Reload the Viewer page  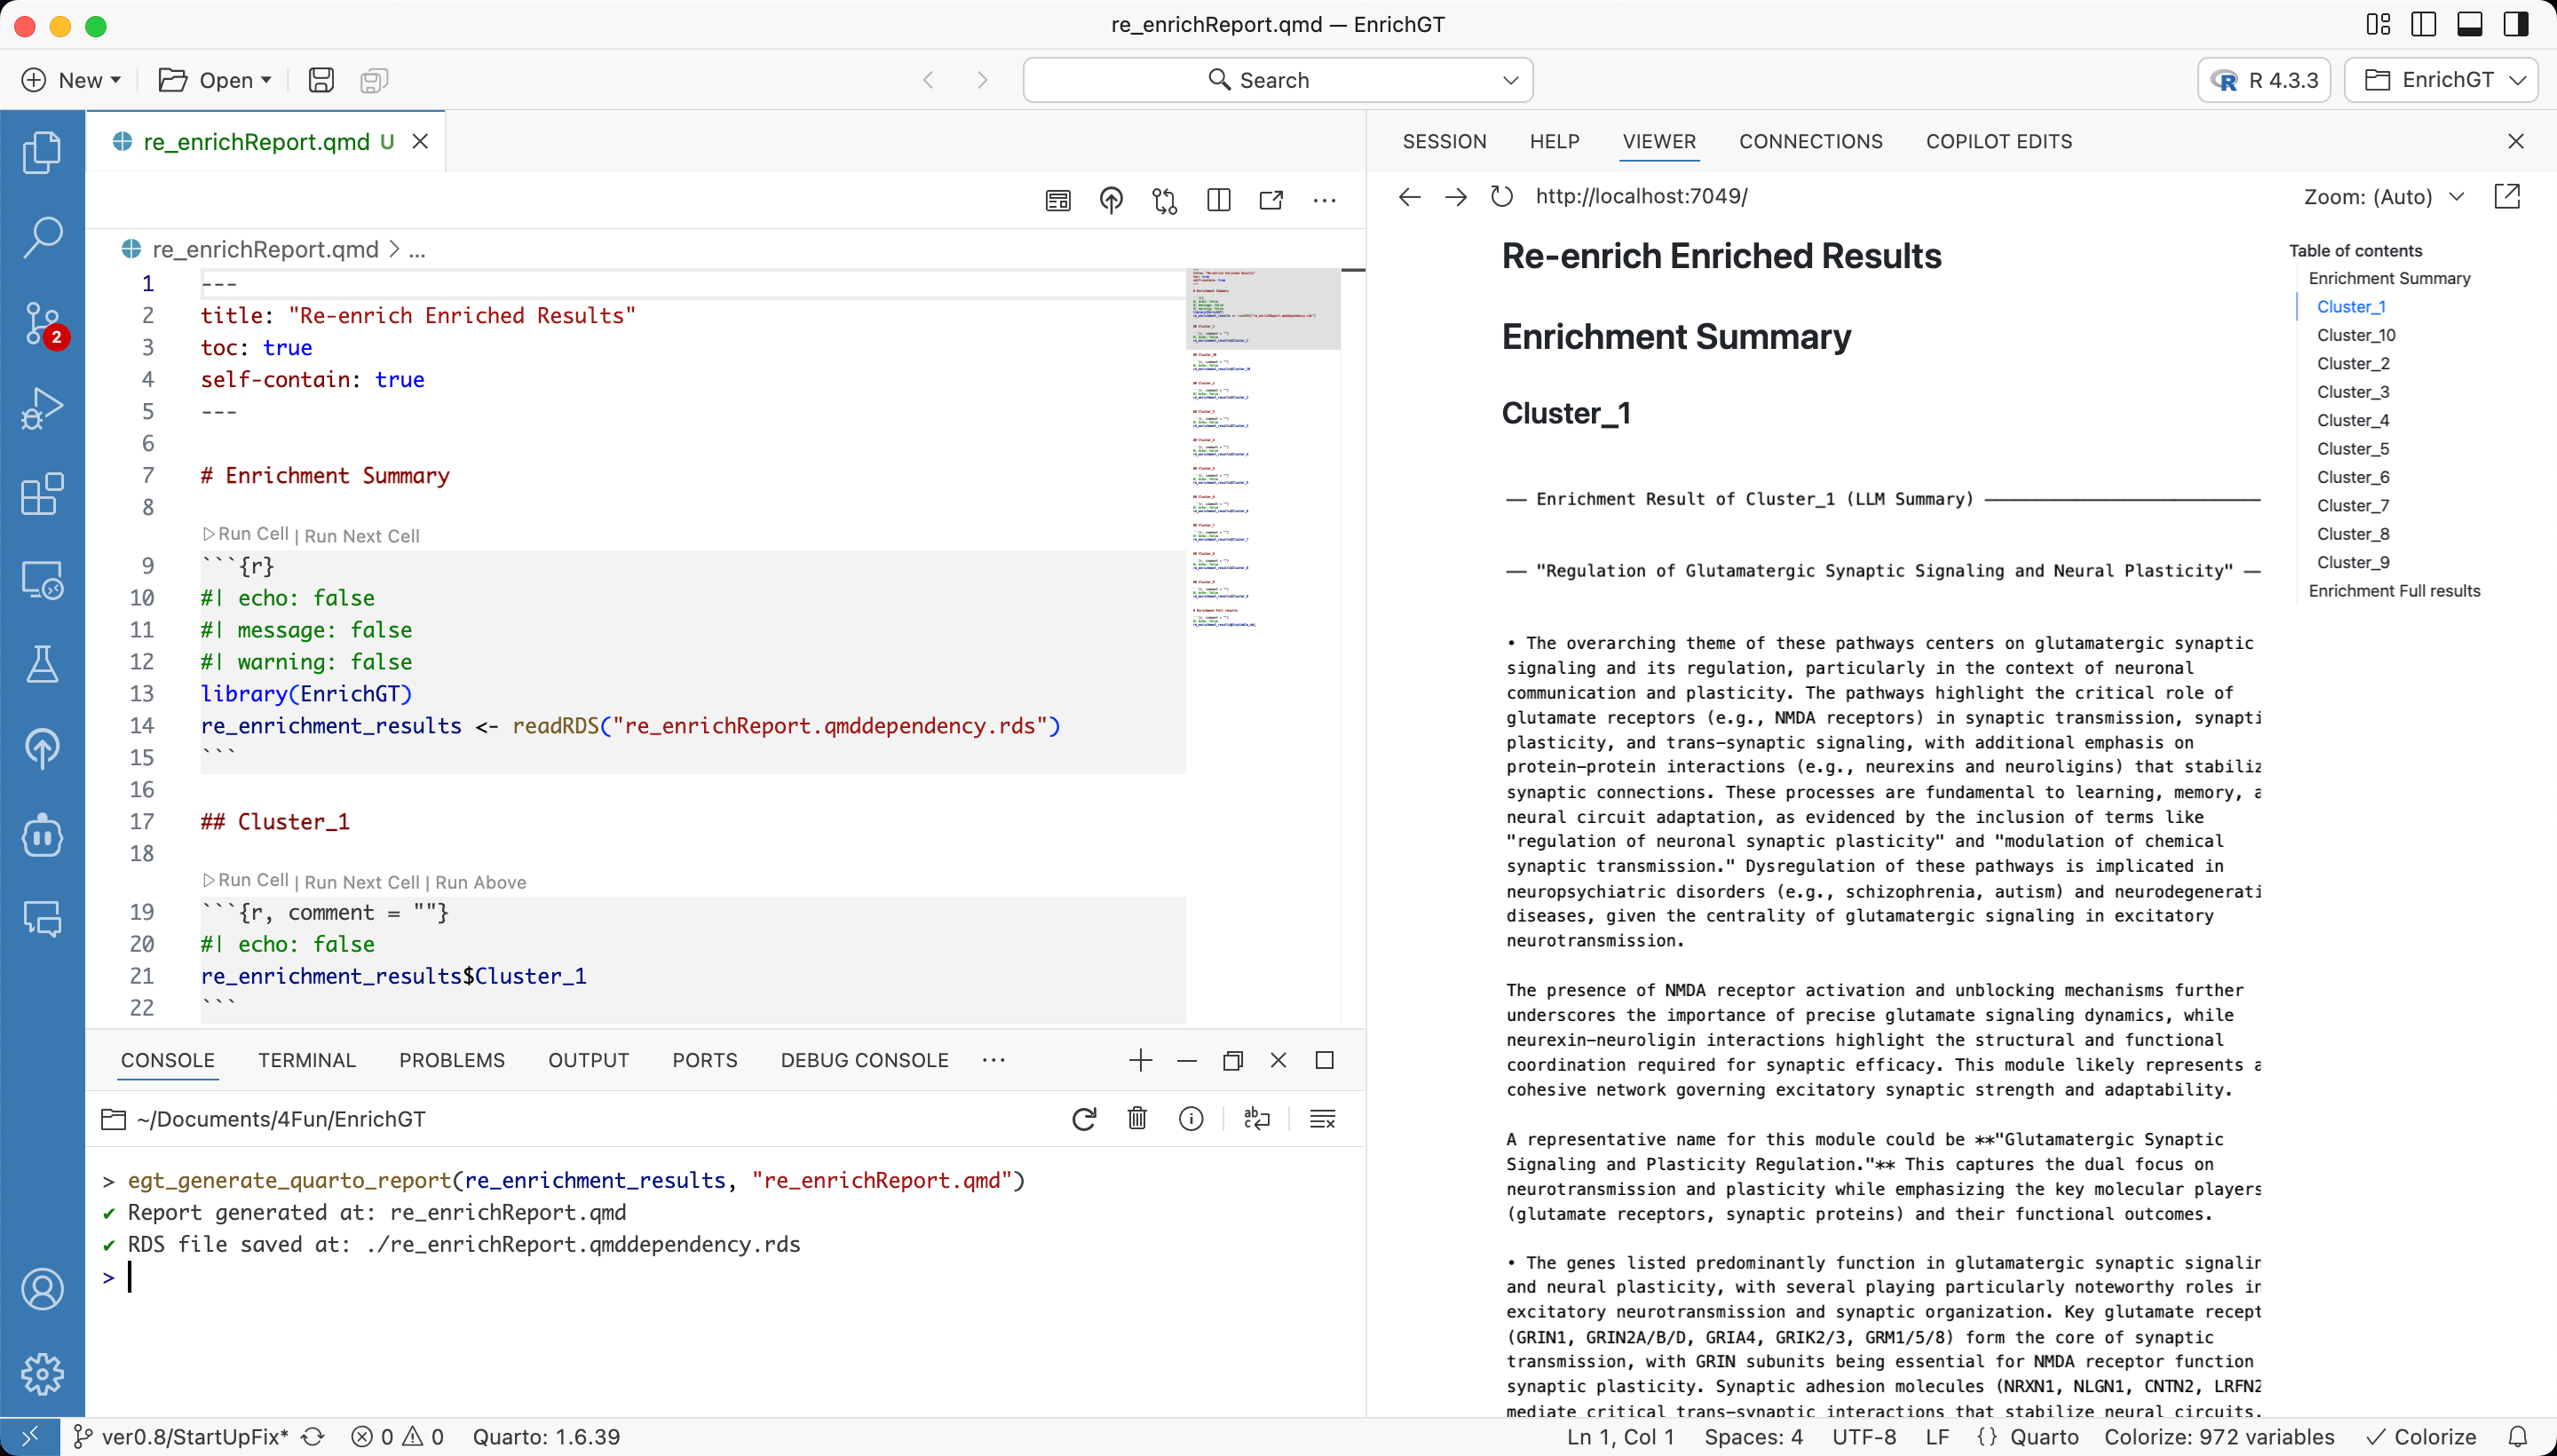click(x=1501, y=196)
